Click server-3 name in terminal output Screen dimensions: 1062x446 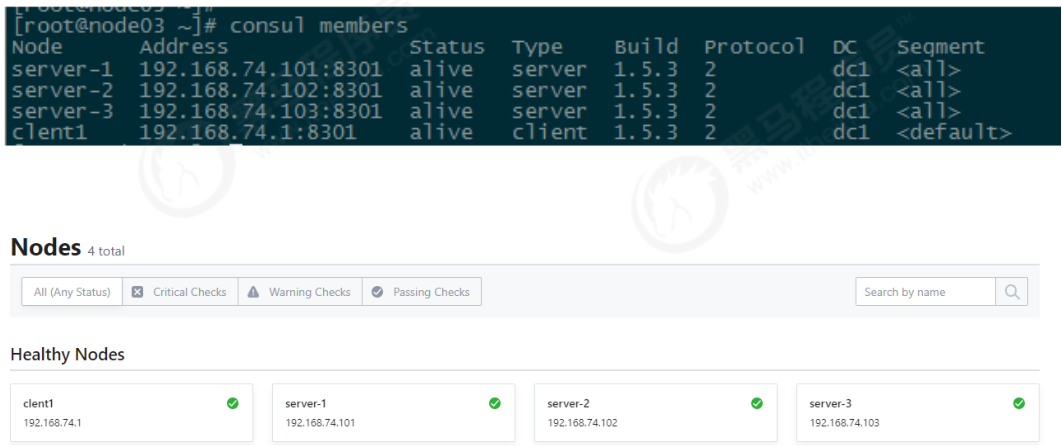(62, 111)
